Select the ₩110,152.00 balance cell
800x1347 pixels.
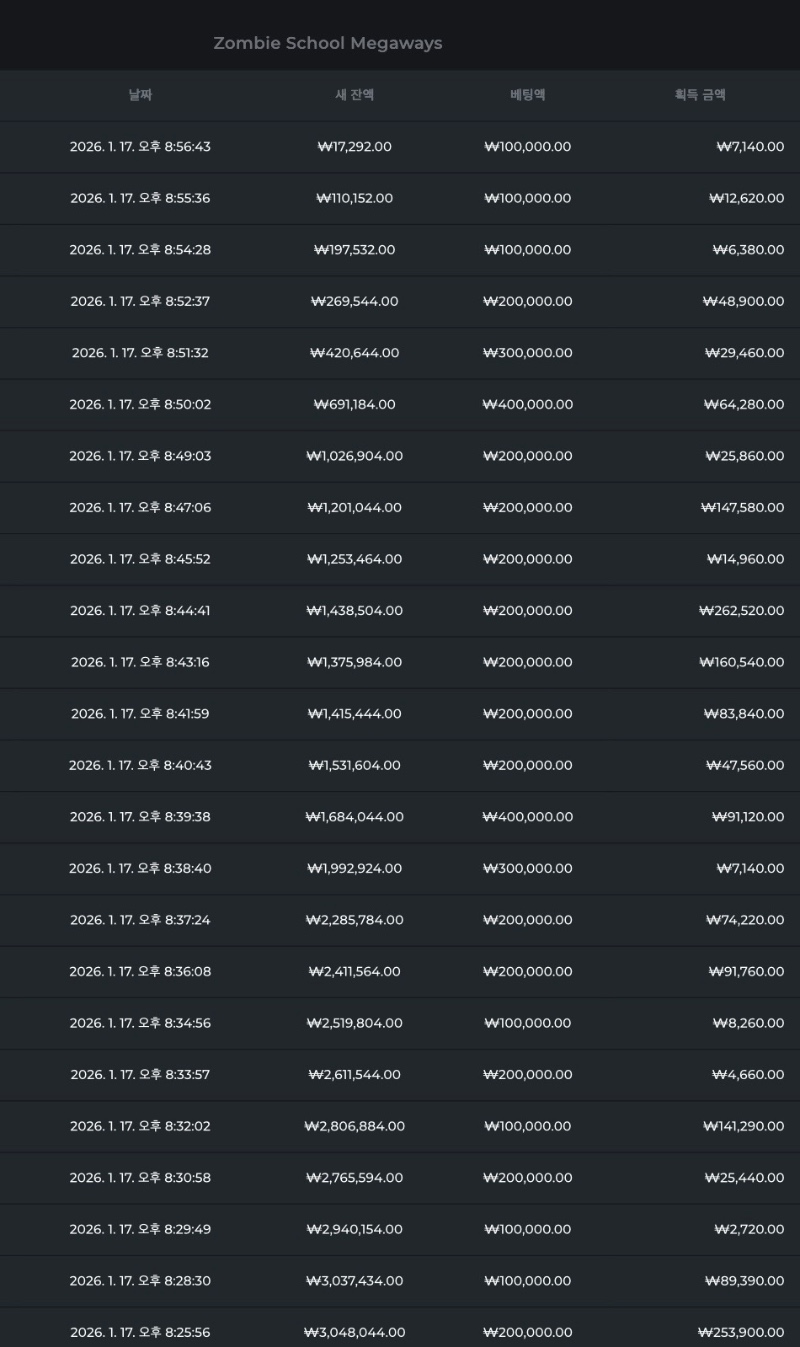tap(354, 198)
